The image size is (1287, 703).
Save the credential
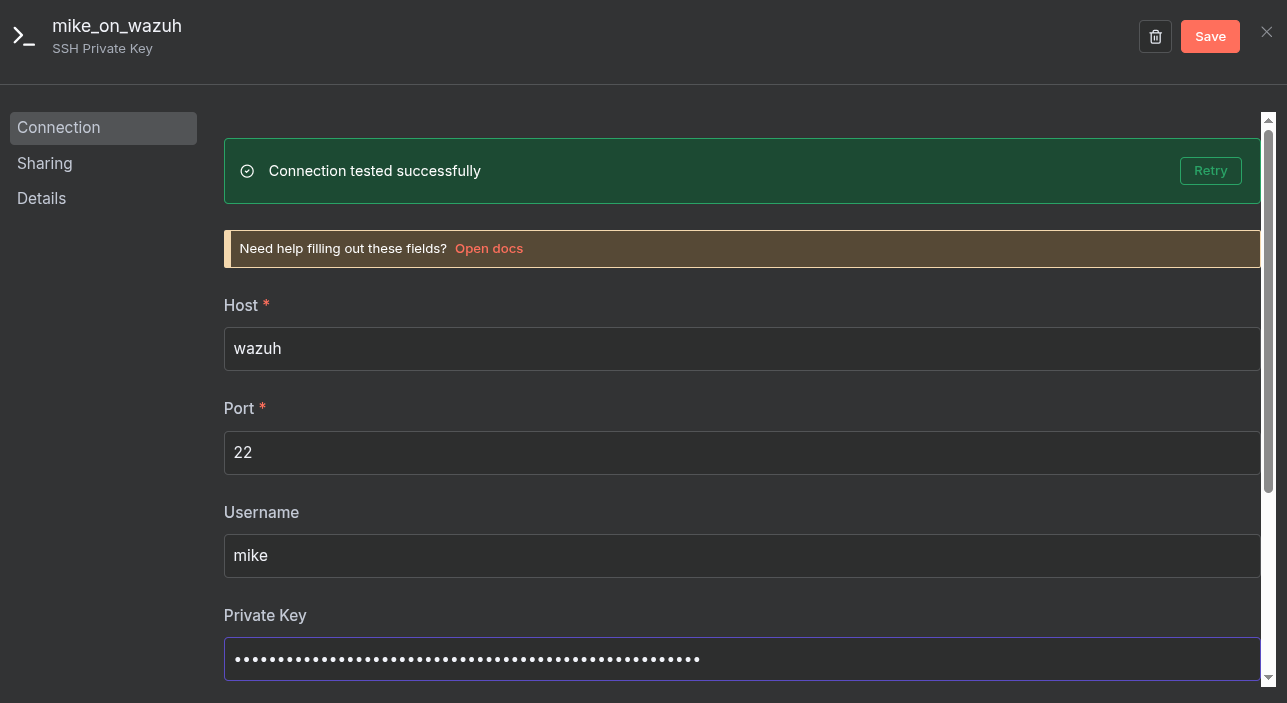tap(1210, 37)
